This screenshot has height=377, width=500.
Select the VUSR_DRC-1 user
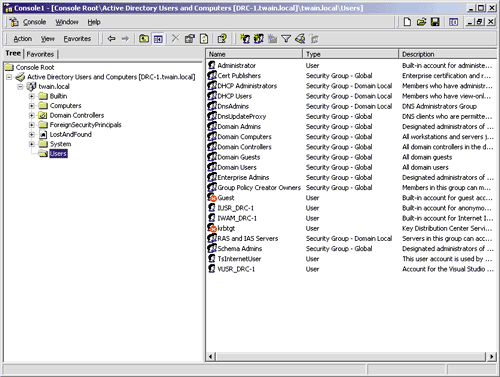coord(236,269)
